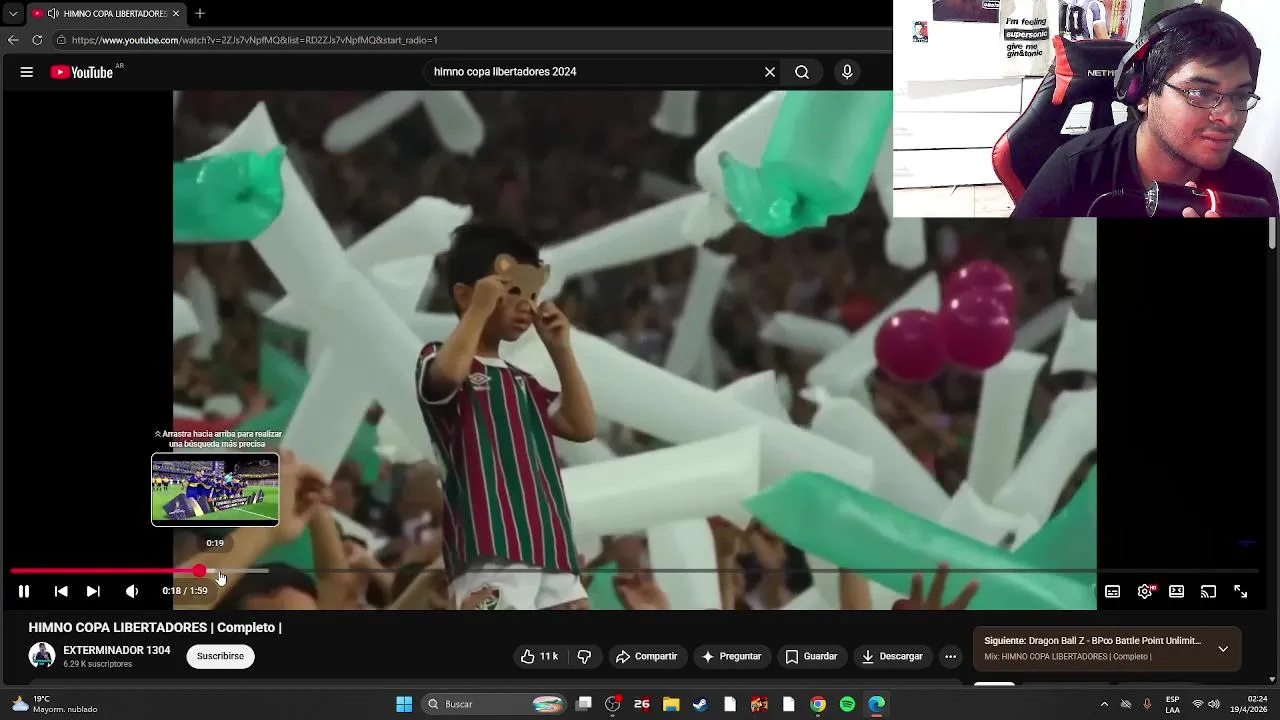This screenshot has width=1280, height=720.
Task: Exit full screen with expand icon
Action: point(1240,591)
